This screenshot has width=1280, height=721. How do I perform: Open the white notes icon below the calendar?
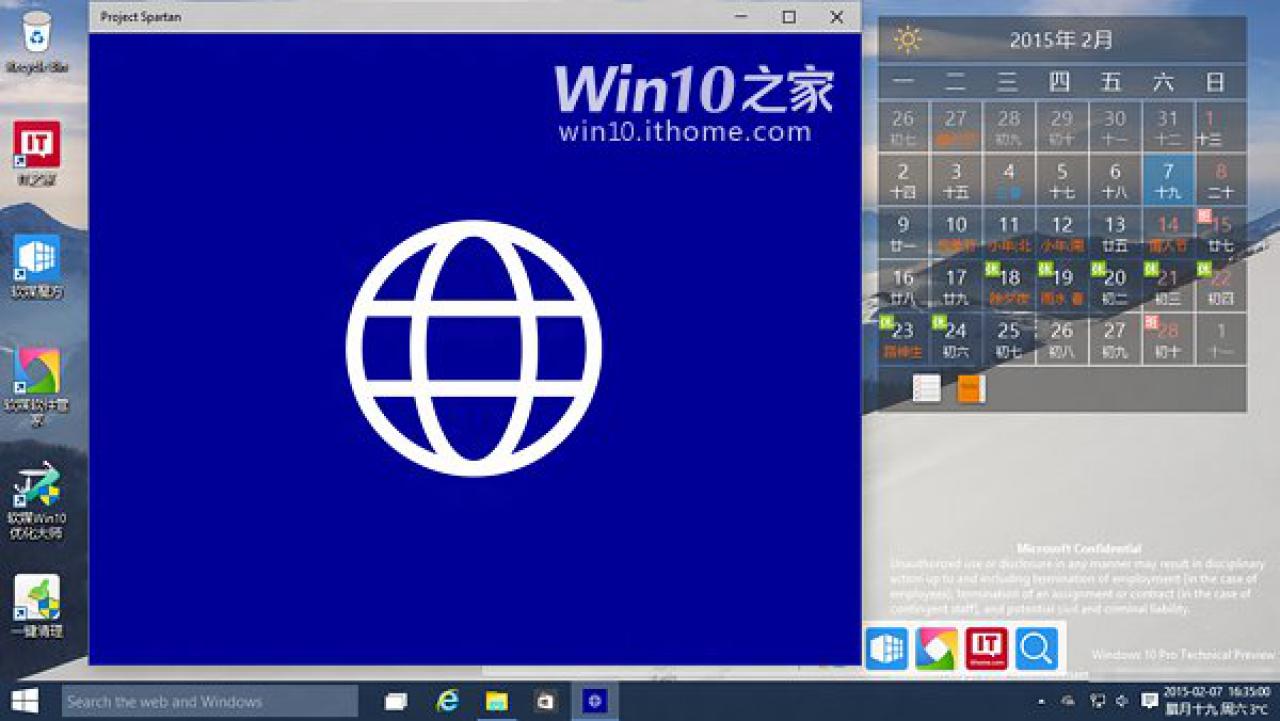tap(927, 388)
